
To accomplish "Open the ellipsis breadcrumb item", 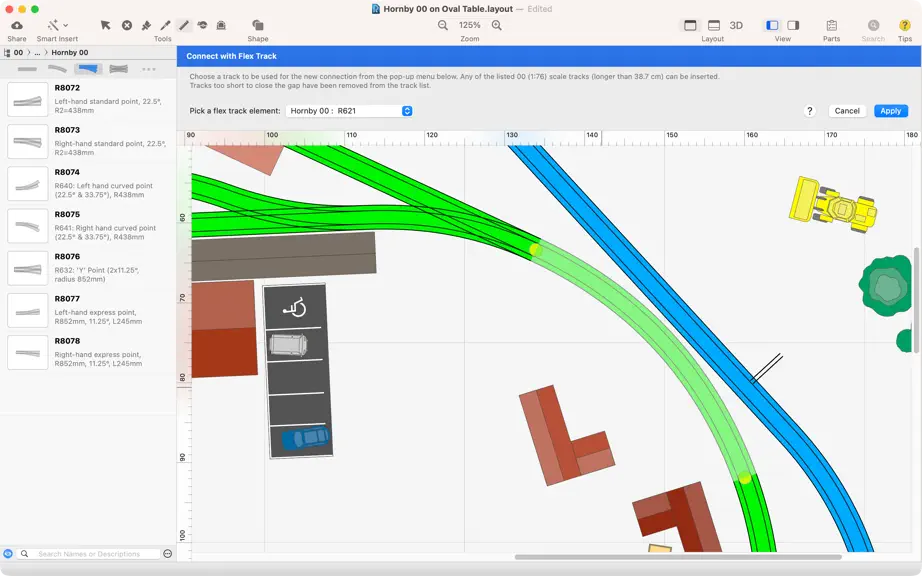I will point(38,52).
